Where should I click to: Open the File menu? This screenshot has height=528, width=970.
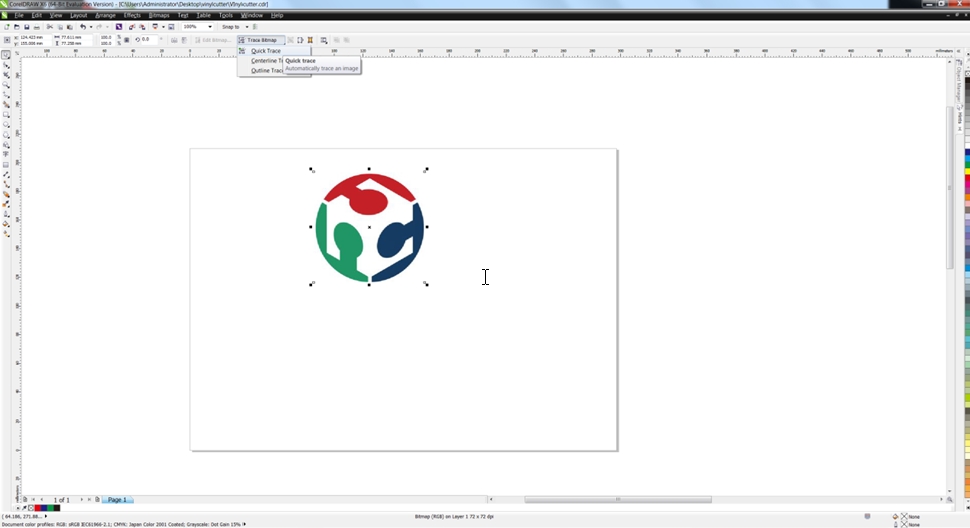pyautogui.click(x=19, y=15)
